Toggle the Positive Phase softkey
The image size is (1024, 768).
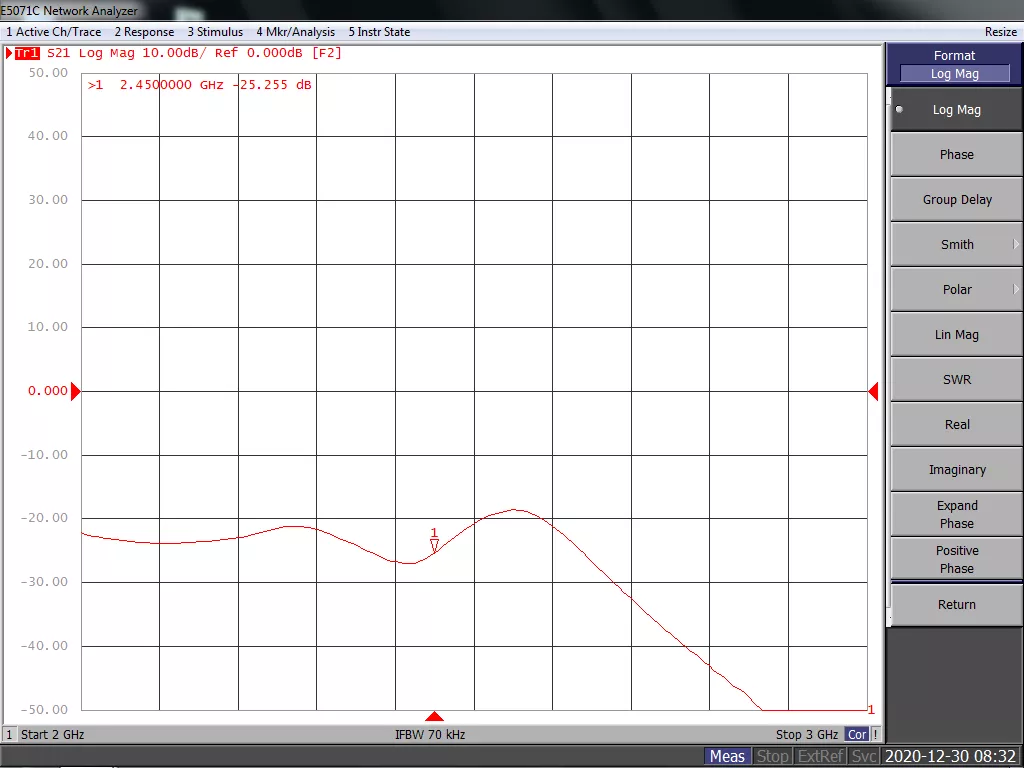pos(956,559)
